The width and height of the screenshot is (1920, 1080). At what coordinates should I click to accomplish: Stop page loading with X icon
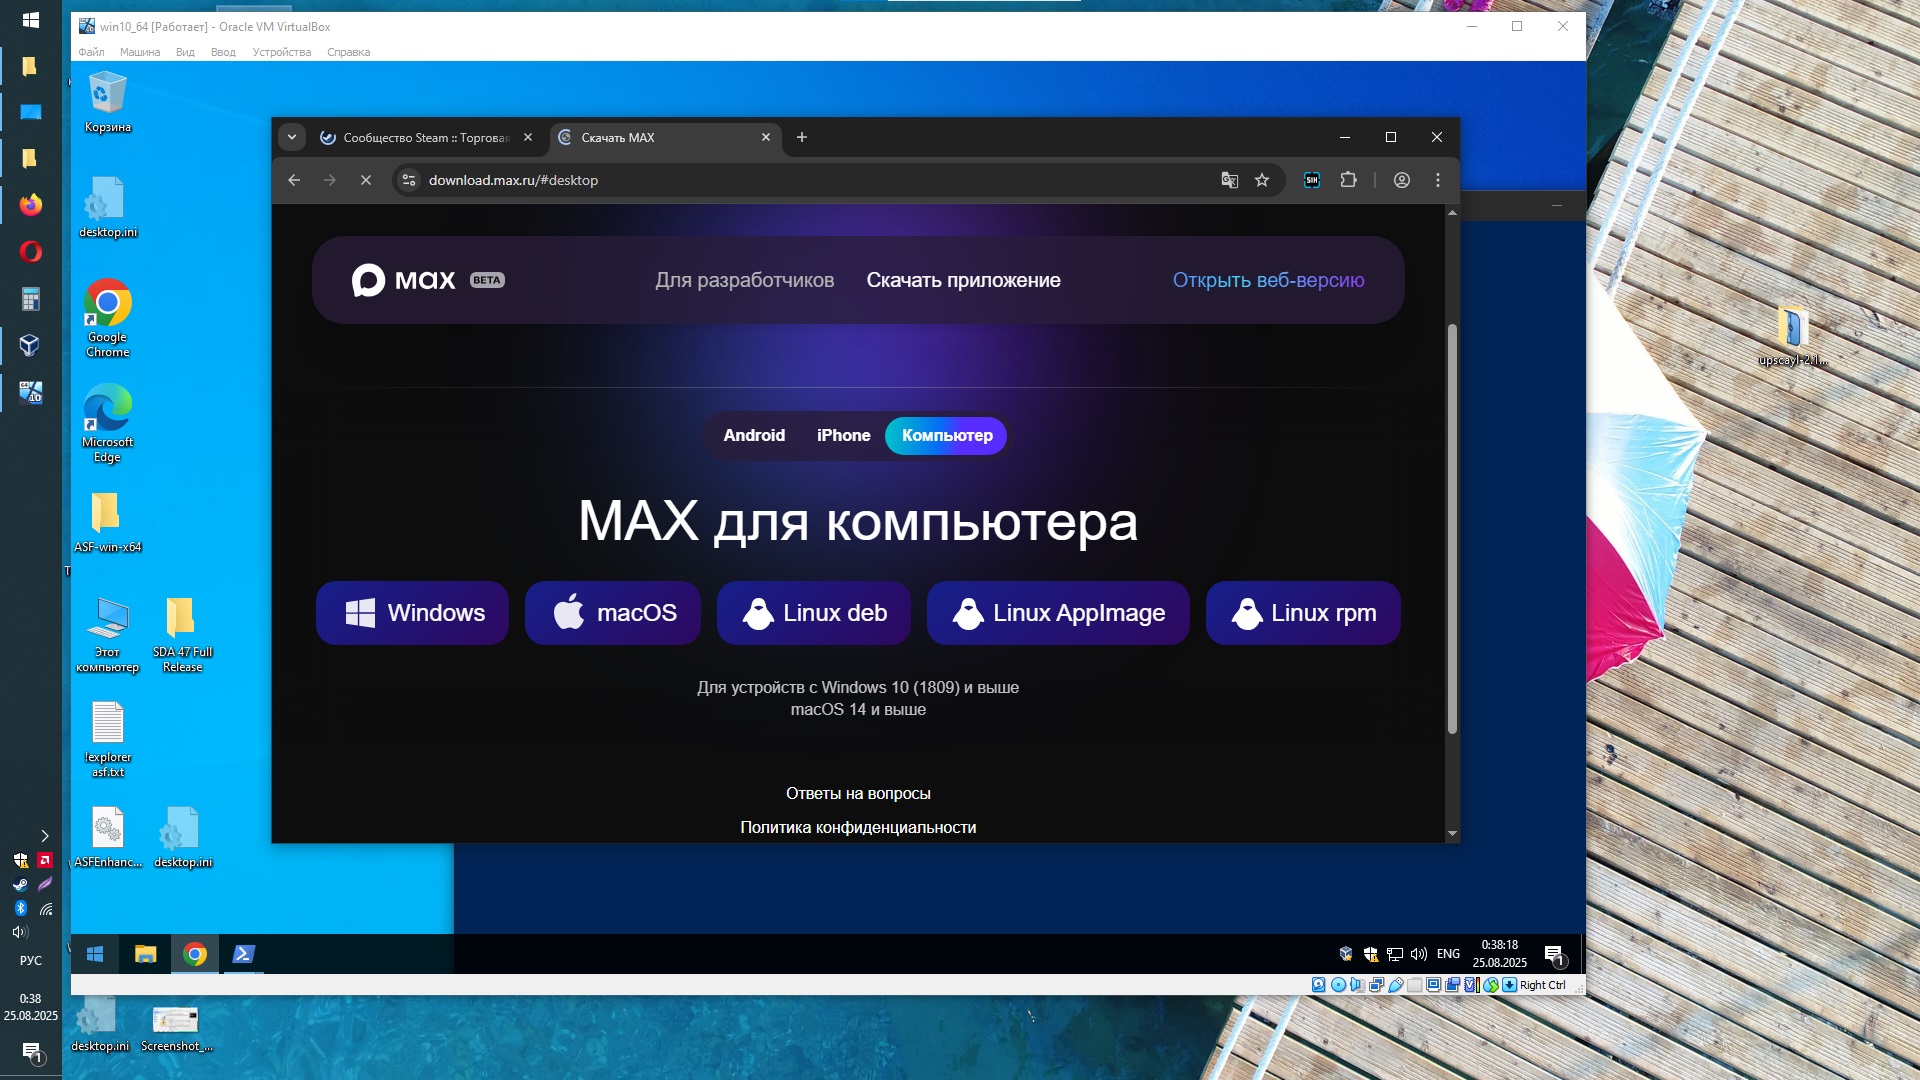point(366,180)
